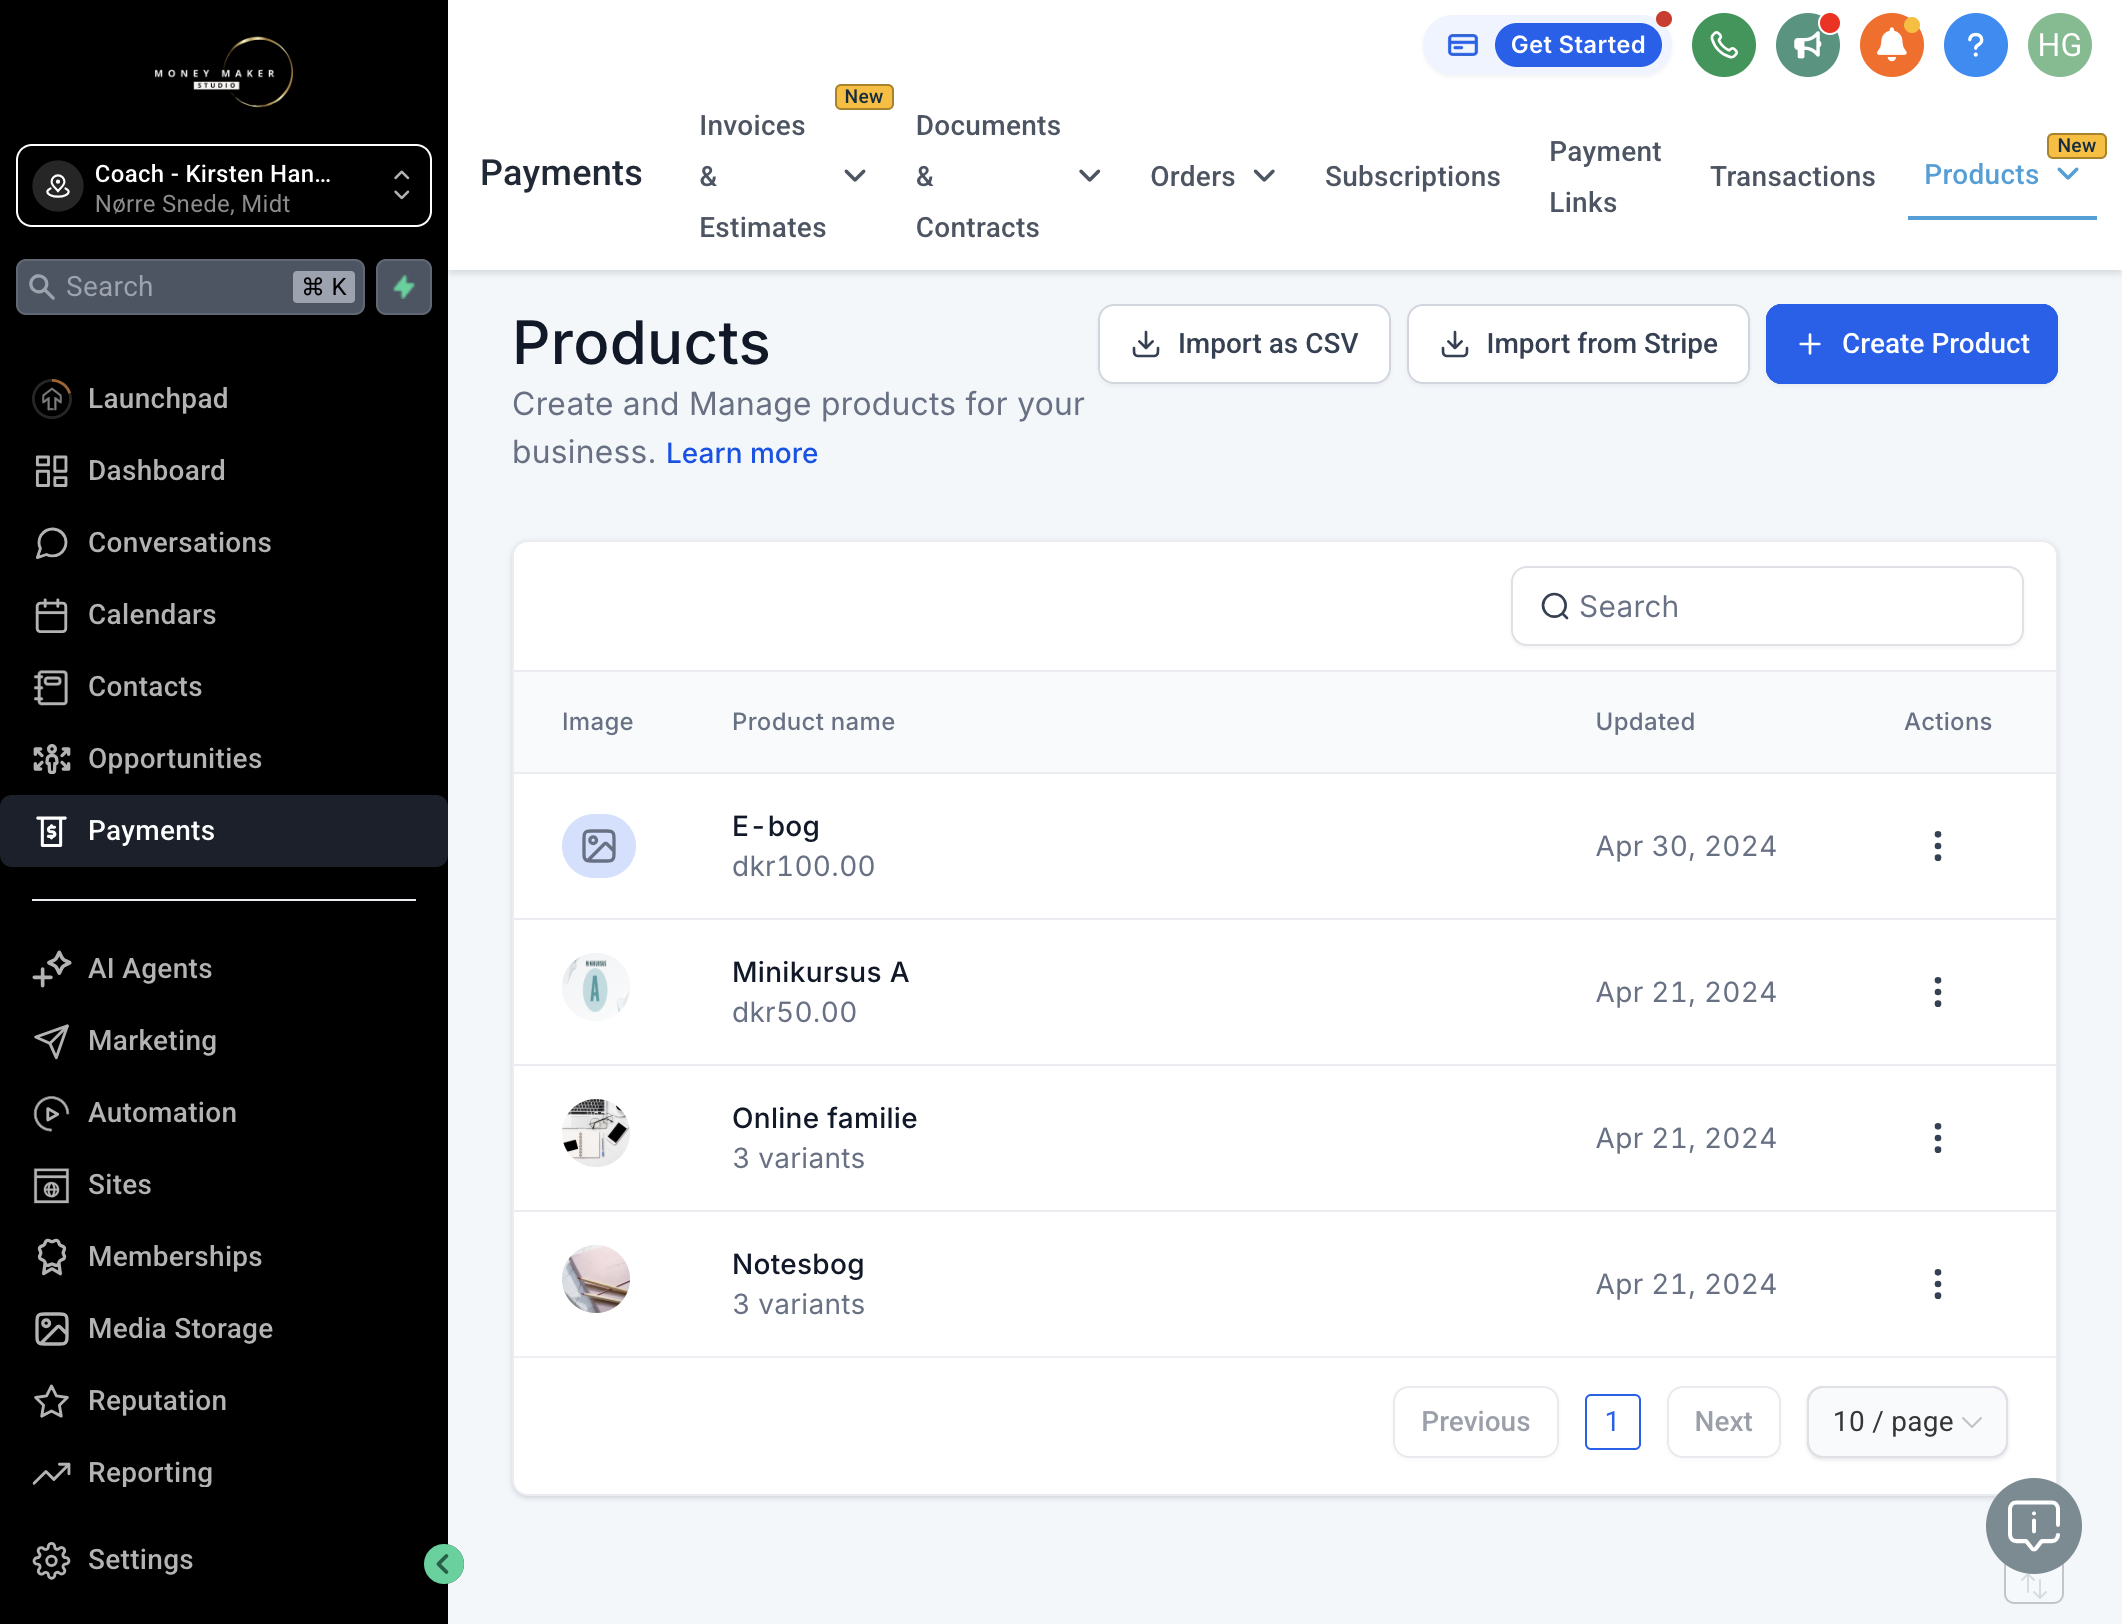The width and height of the screenshot is (2122, 1624).
Task: Open Conversations in the sidebar
Action: tap(224, 542)
